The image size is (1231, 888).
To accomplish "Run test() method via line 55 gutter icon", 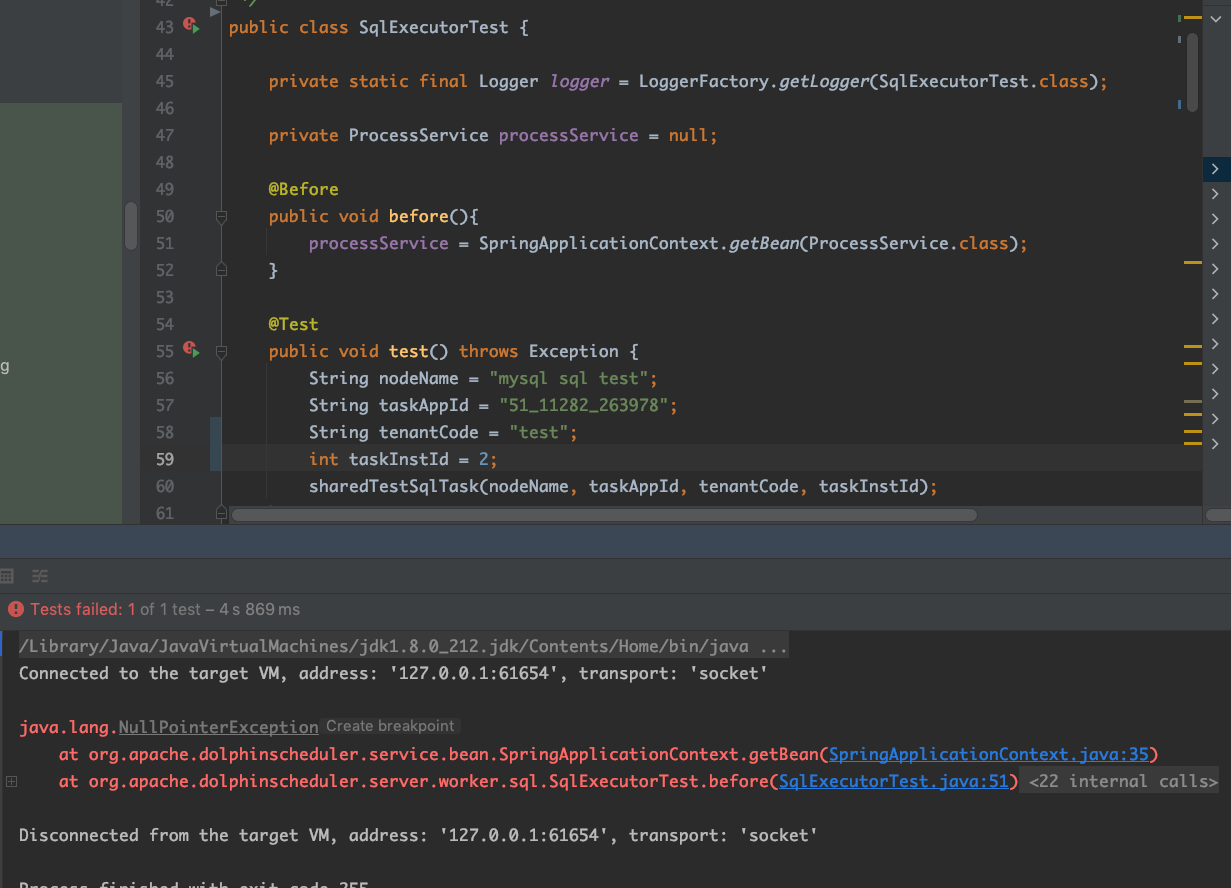I will click(191, 350).
